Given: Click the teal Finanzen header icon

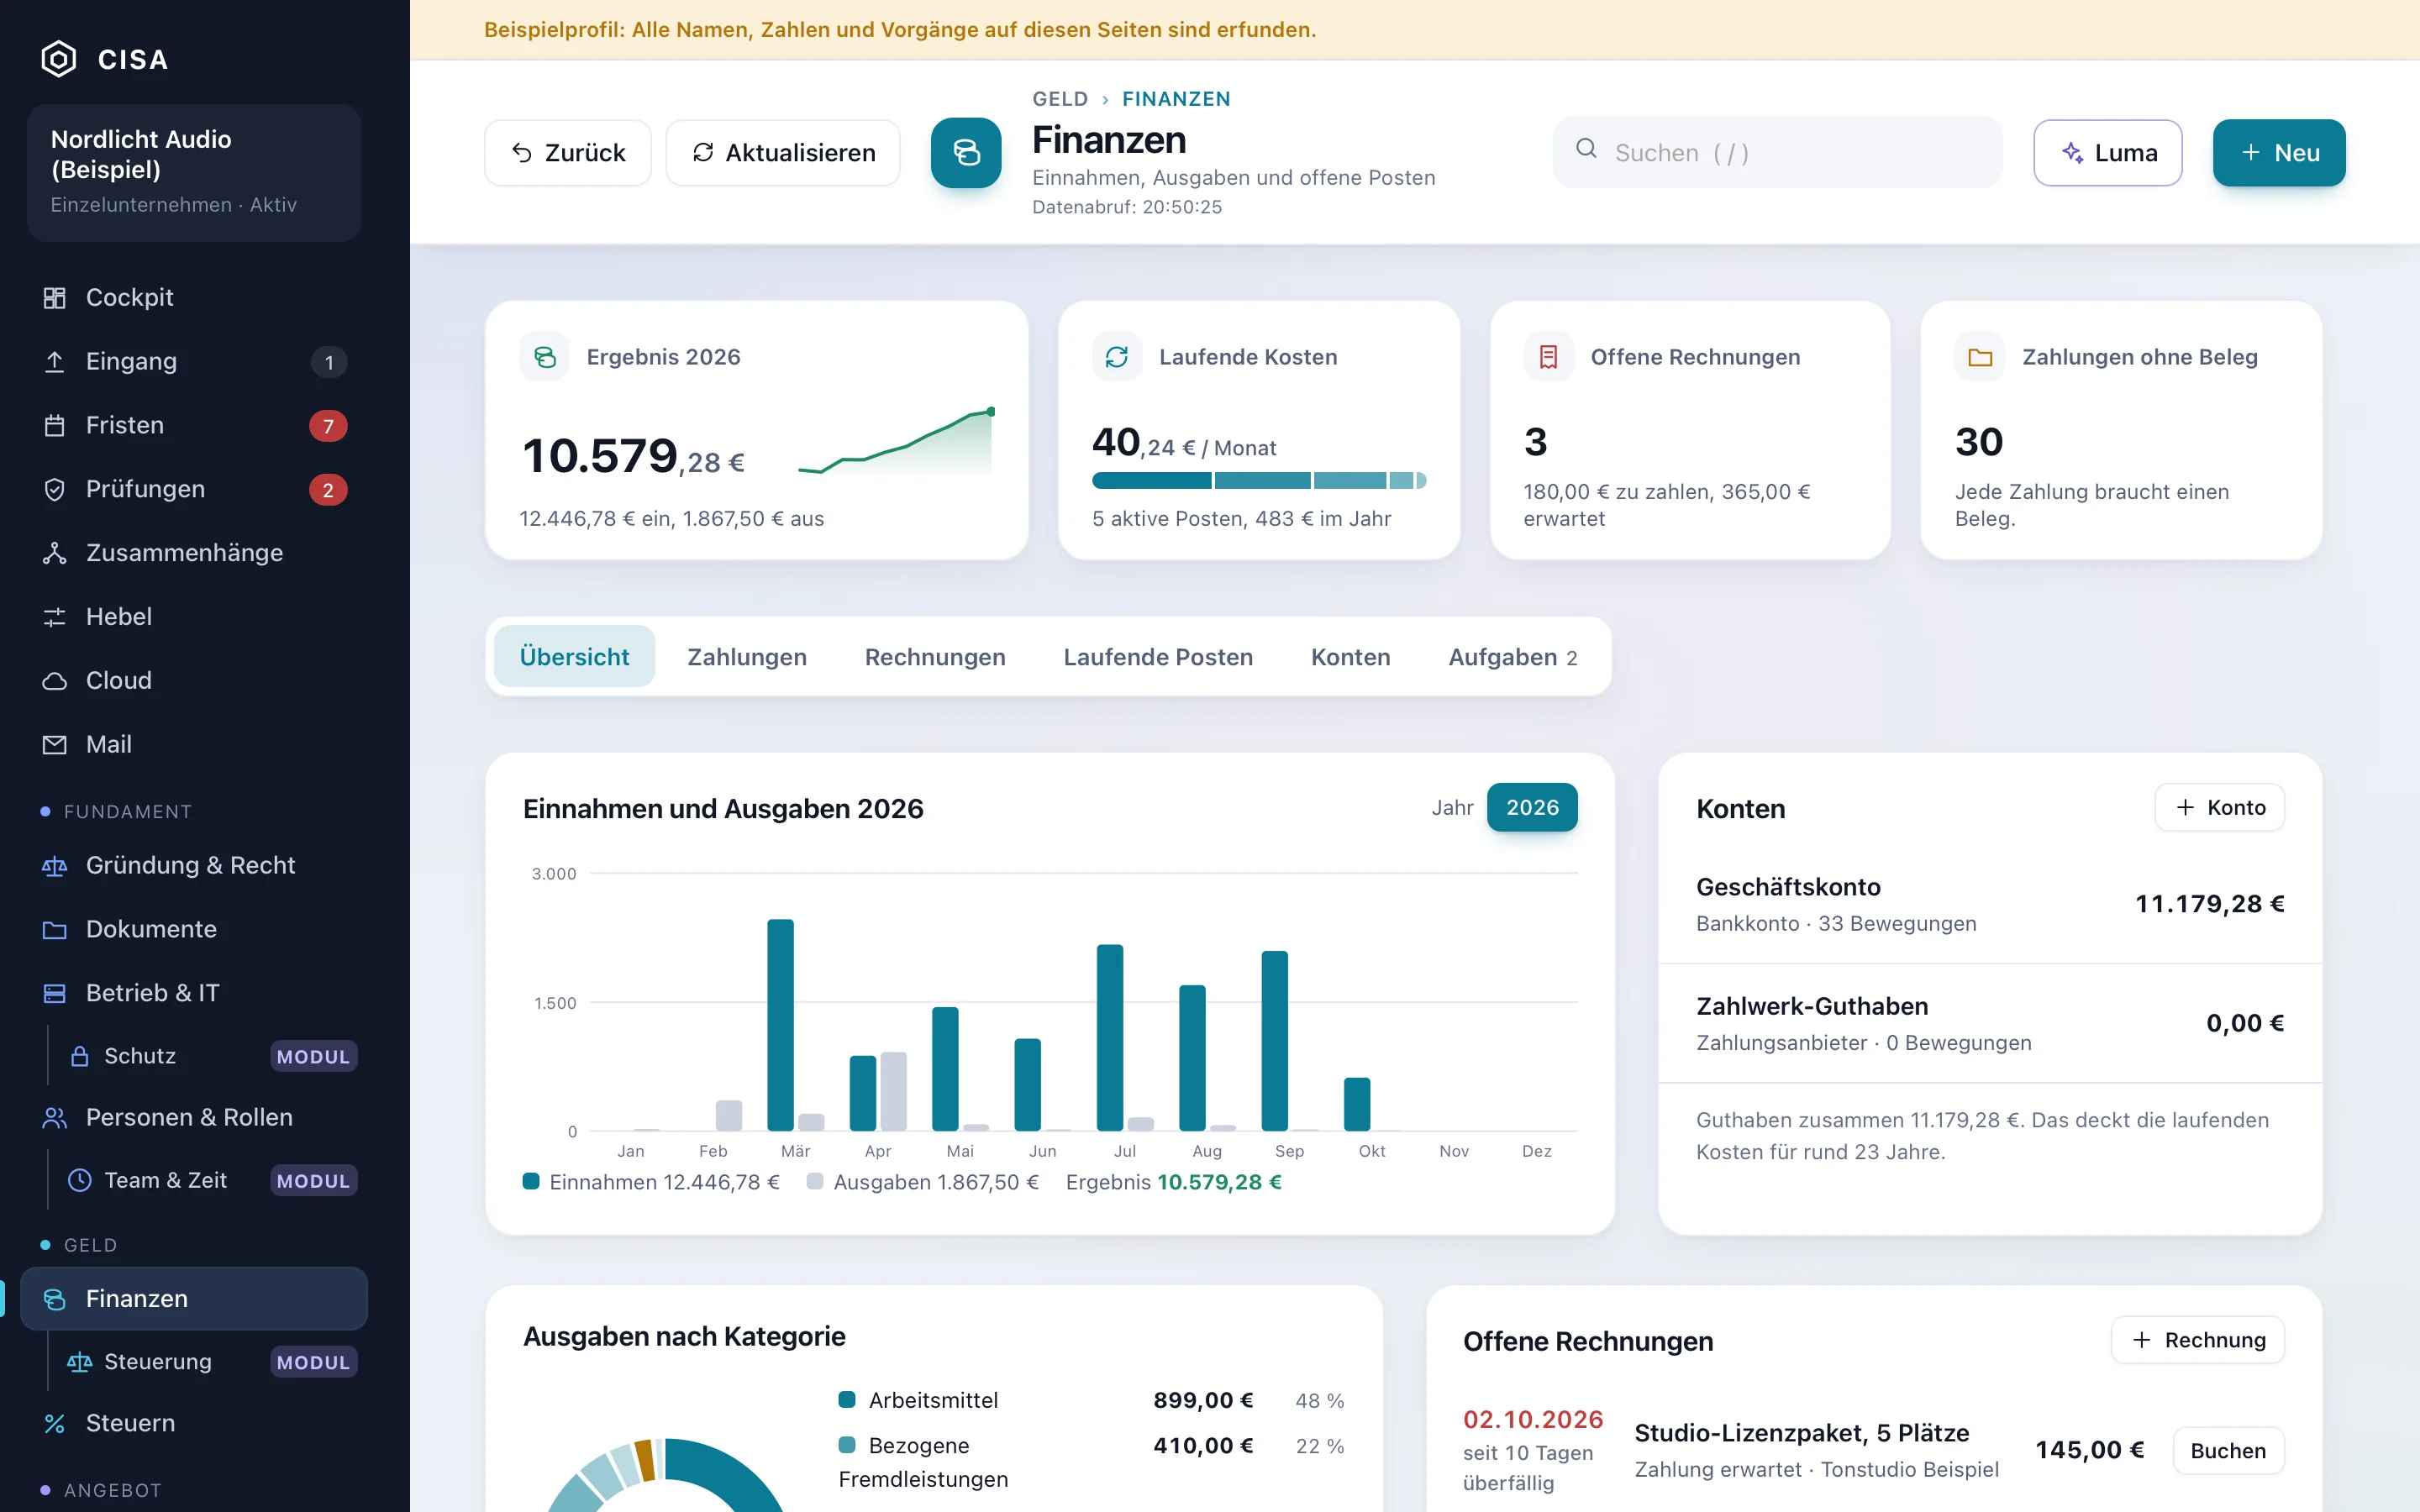Looking at the screenshot, I should tap(966, 153).
